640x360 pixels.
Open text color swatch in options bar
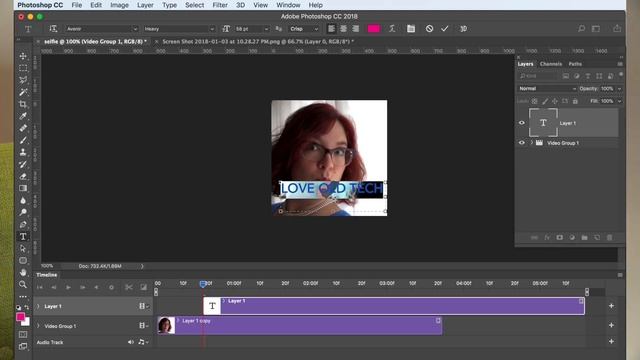(x=374, y=29)
